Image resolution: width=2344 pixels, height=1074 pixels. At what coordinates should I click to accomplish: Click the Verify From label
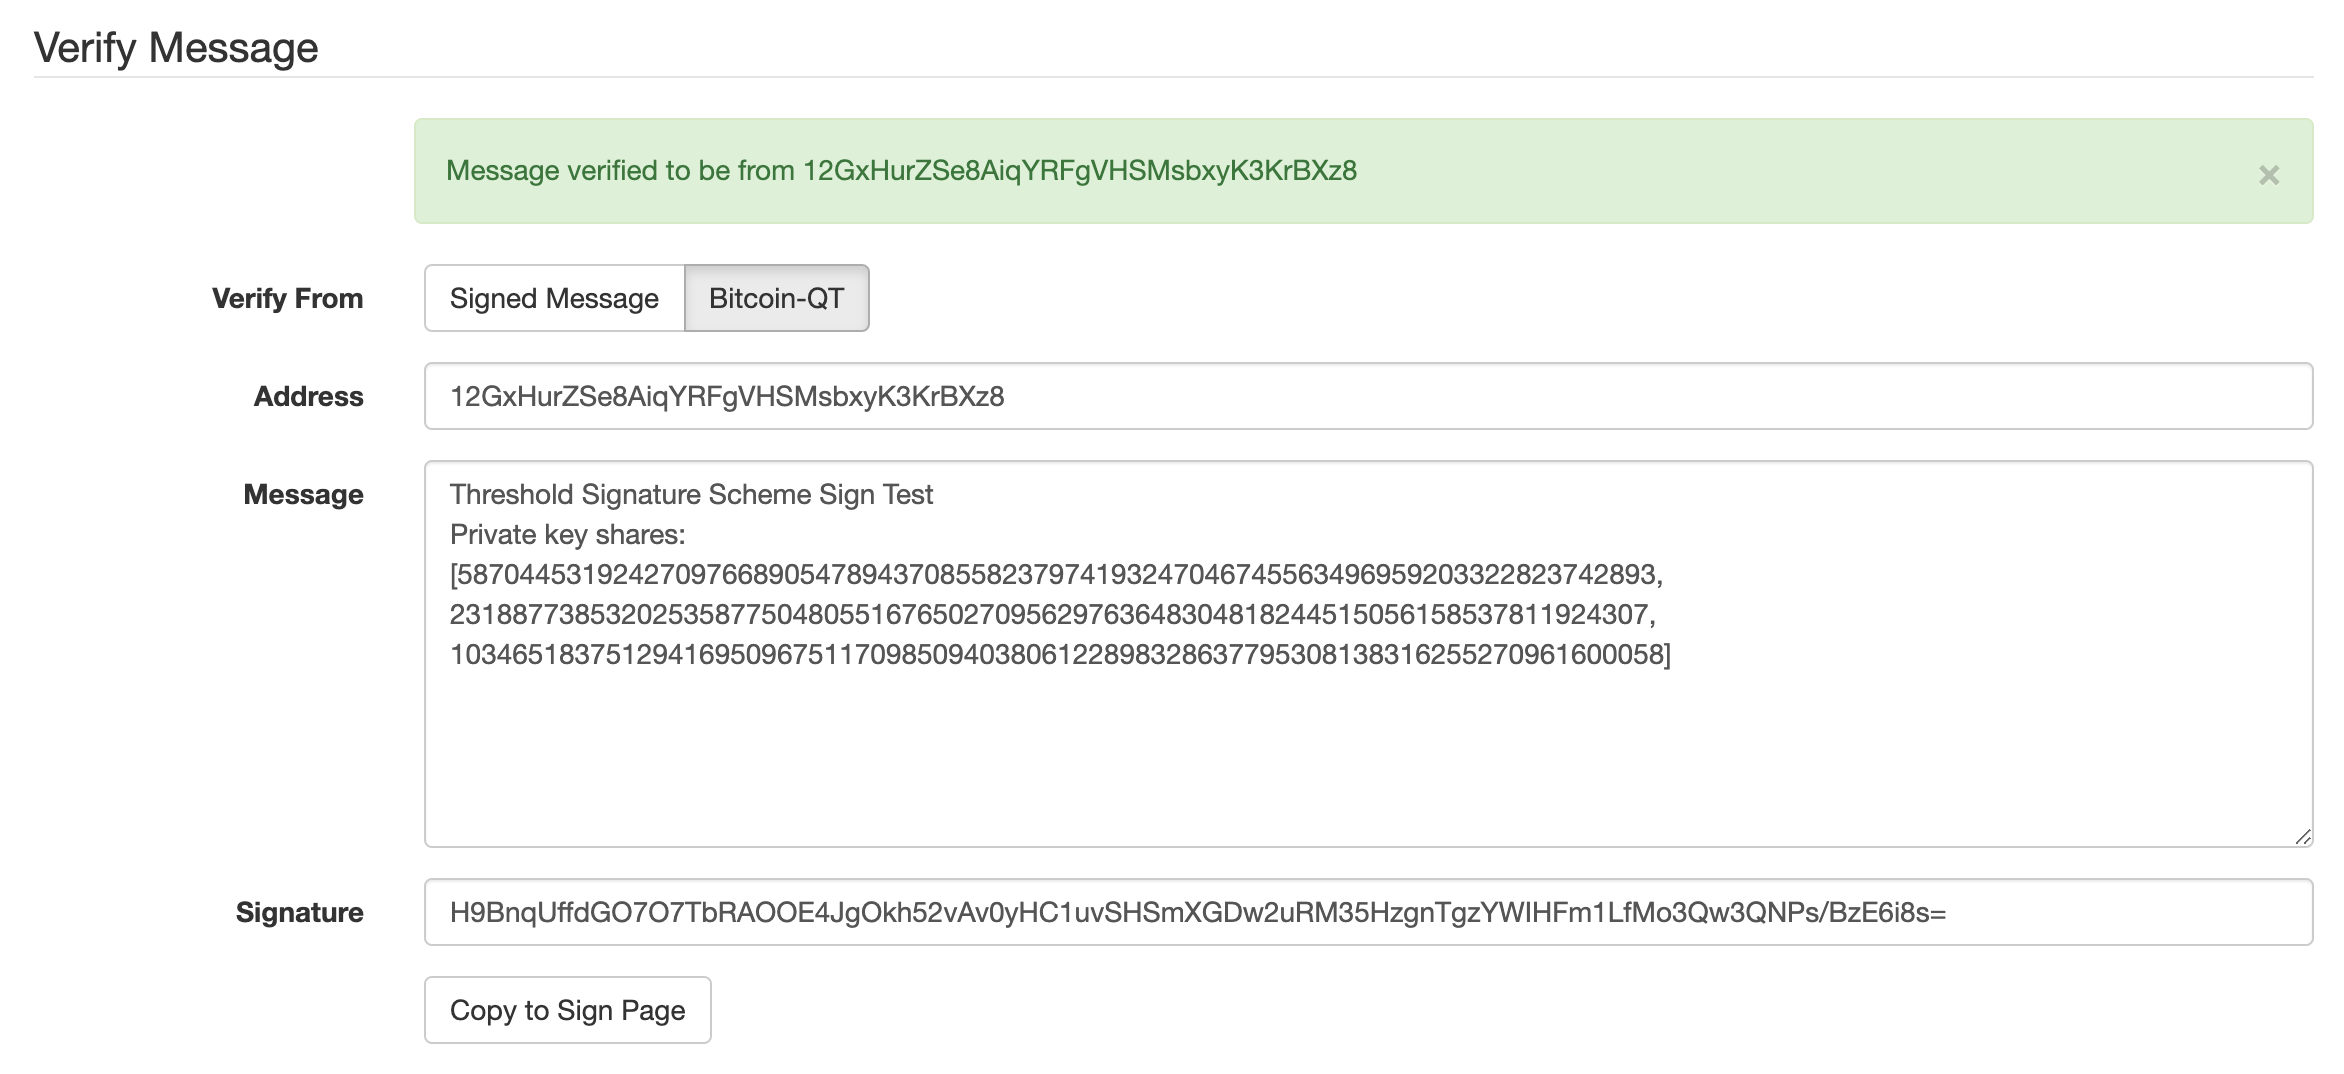pos(287,298)
